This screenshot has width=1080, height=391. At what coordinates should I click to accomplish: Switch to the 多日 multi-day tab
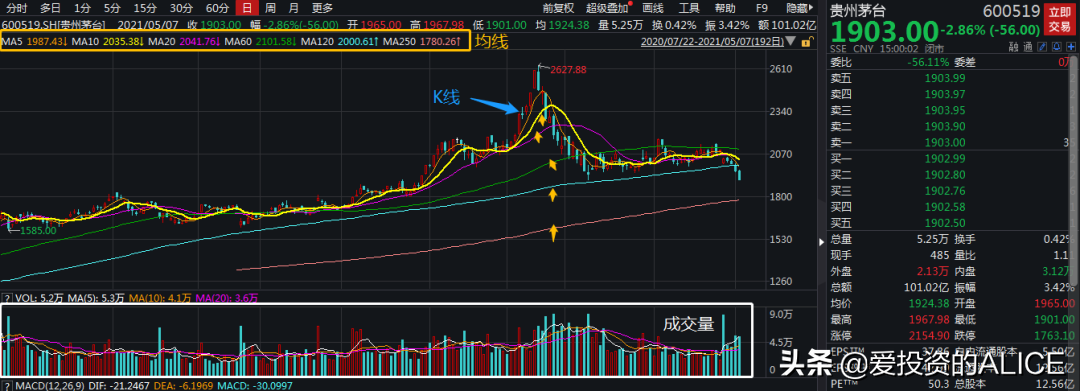(x=50, y=8)
